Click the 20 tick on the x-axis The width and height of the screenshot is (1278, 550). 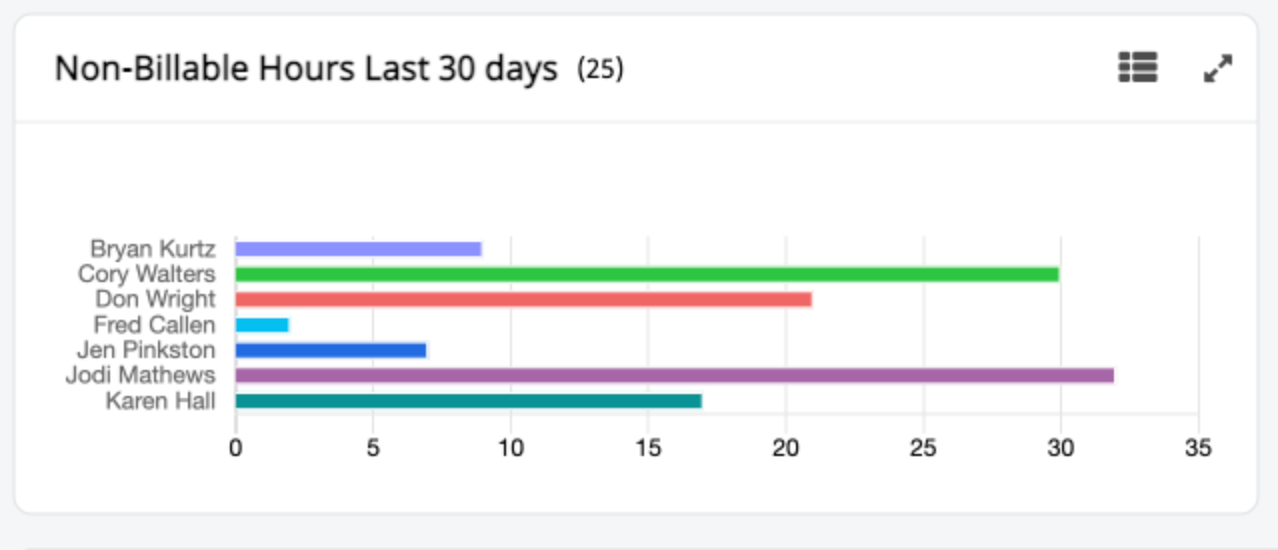tap(786, 449)
